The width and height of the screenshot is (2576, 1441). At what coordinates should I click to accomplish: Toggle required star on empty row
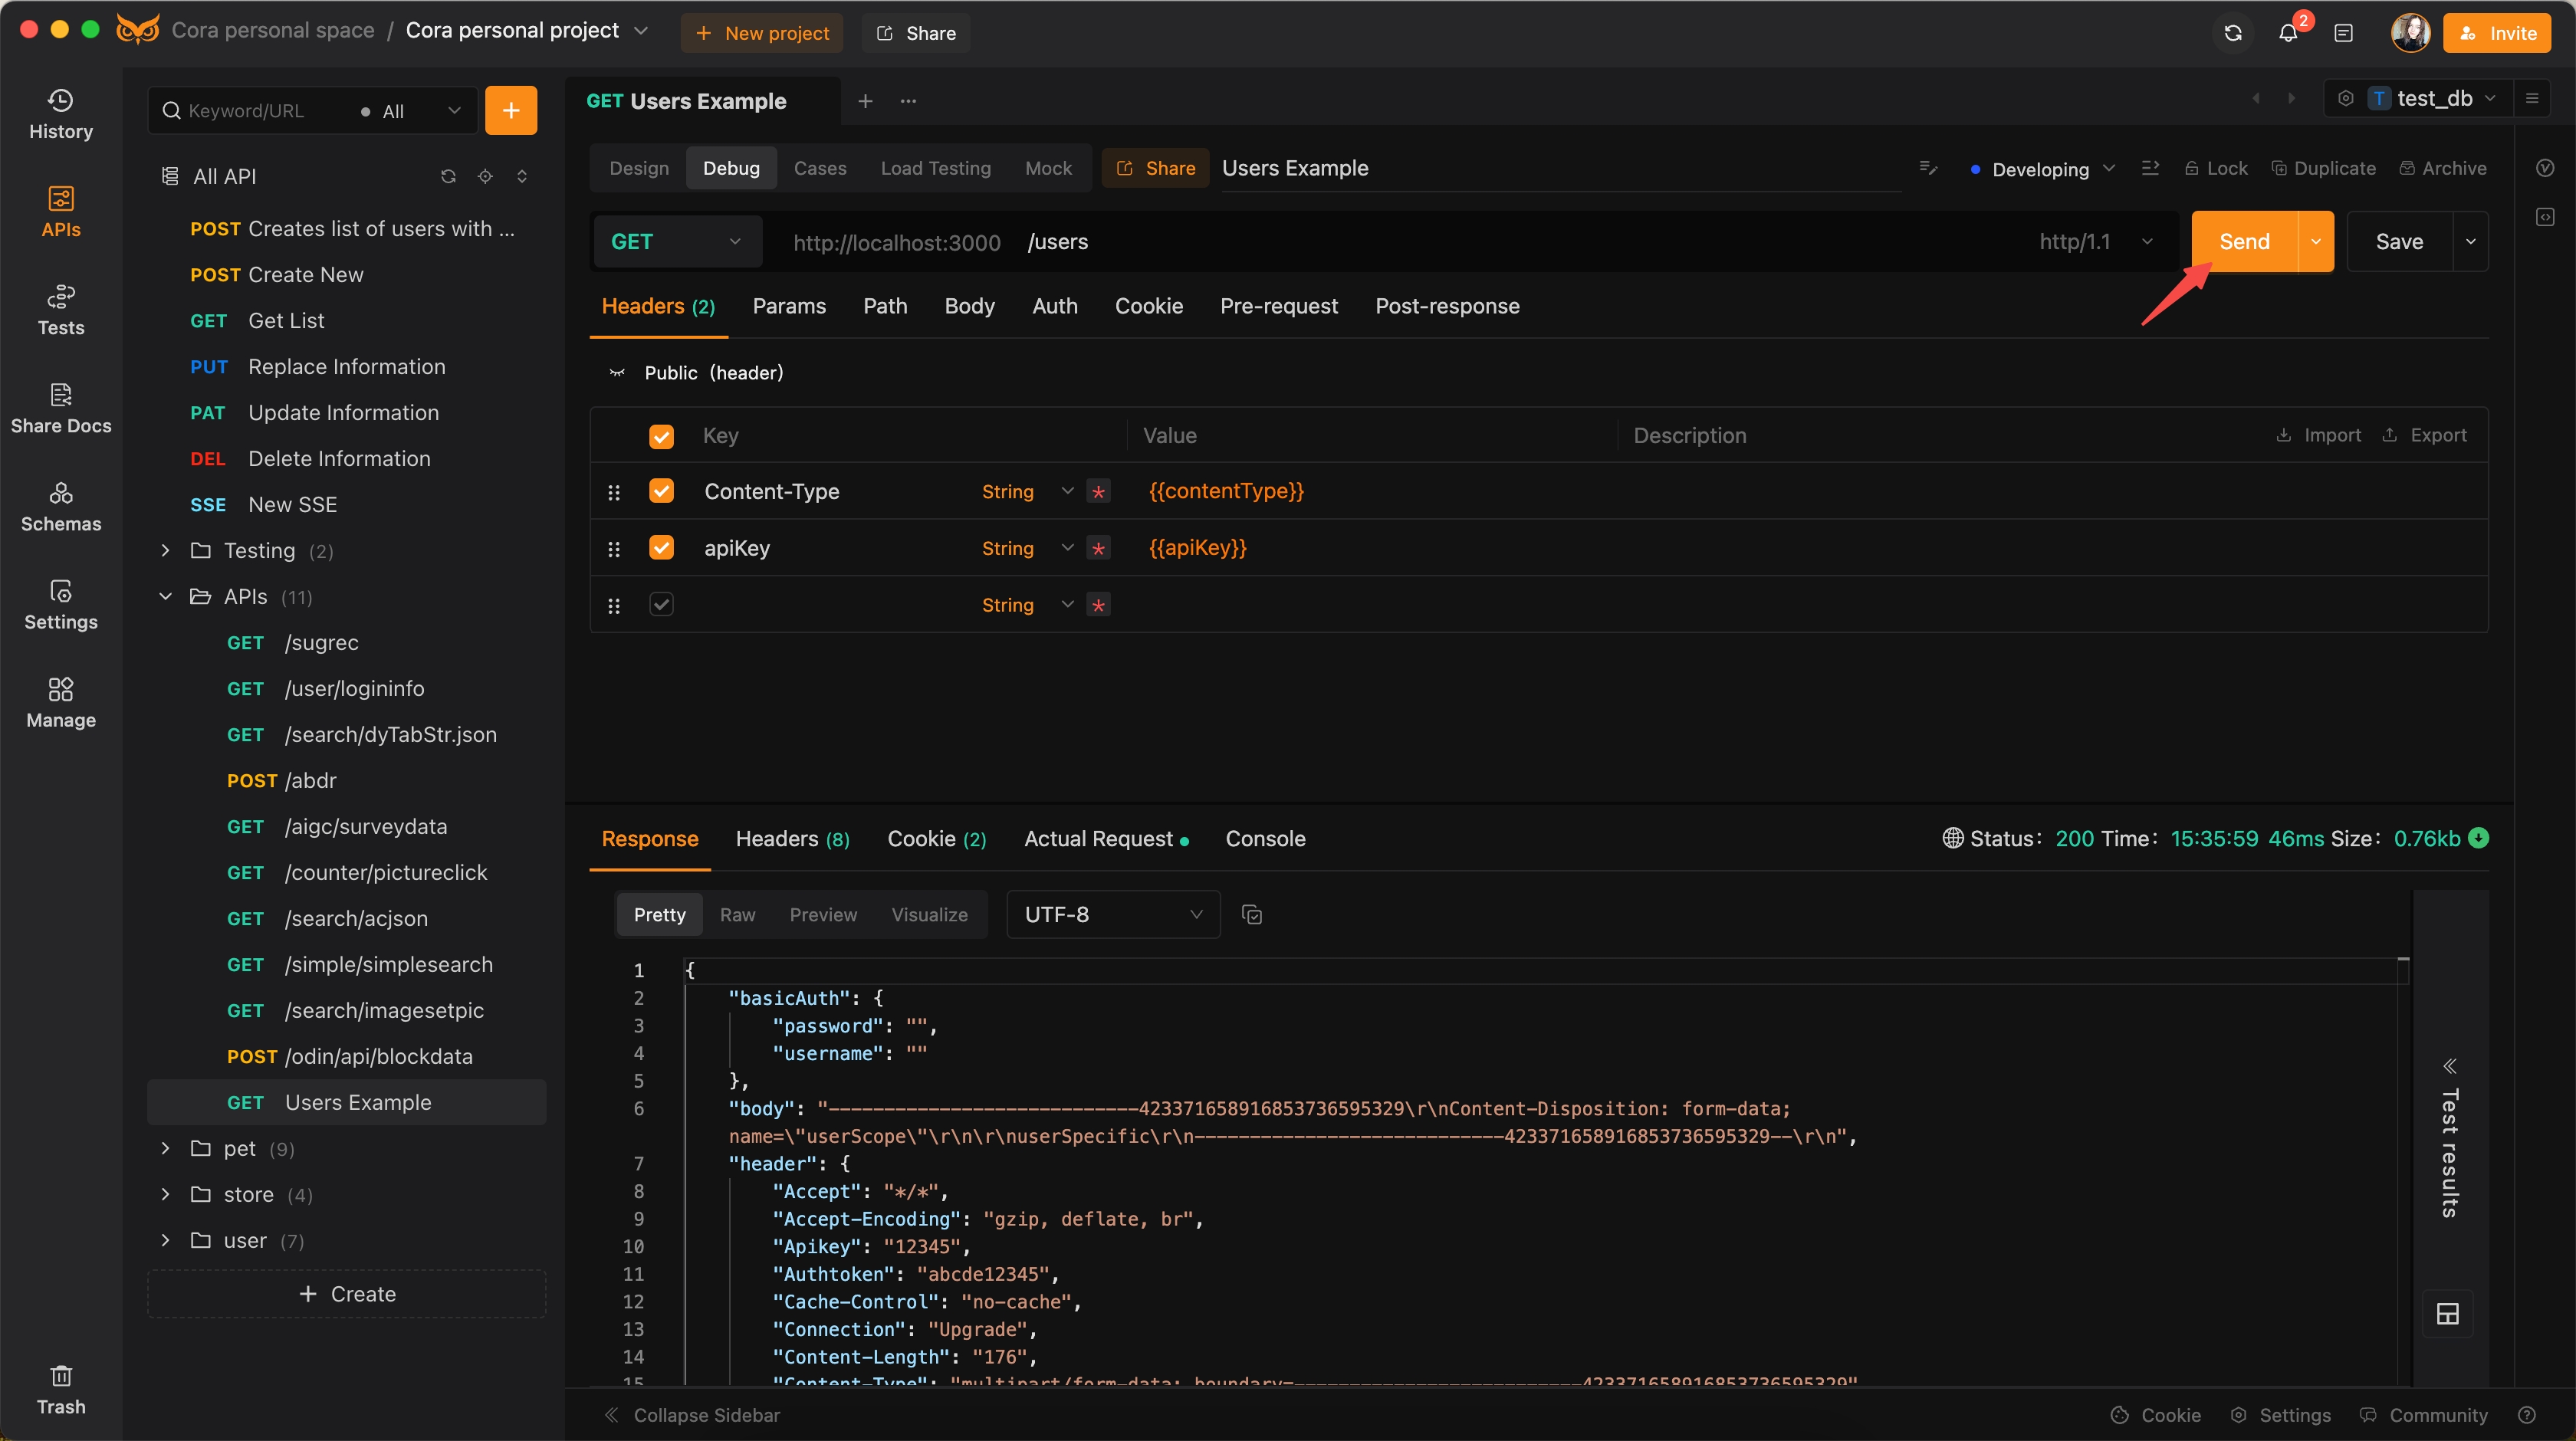point(1098,604)
